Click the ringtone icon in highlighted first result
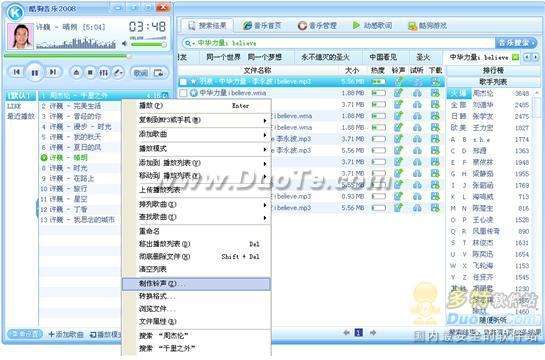This screenshot has height=360, width=545. click(398, 82)
